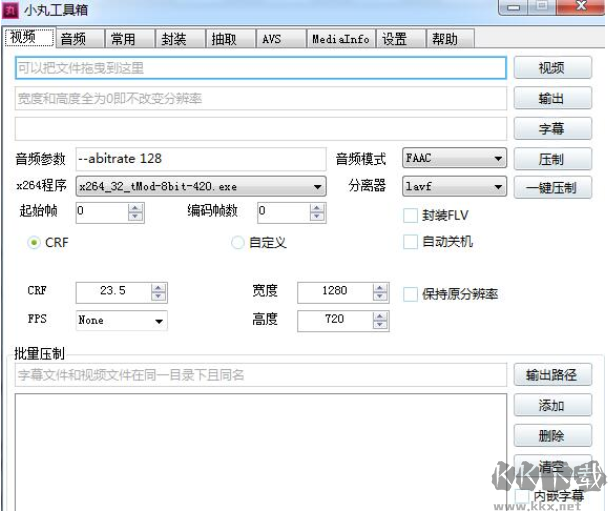Decrease the CRF value with down arrow
This screenshot has width=608, height=513.
pyautogui.click(x=158, y=297)
